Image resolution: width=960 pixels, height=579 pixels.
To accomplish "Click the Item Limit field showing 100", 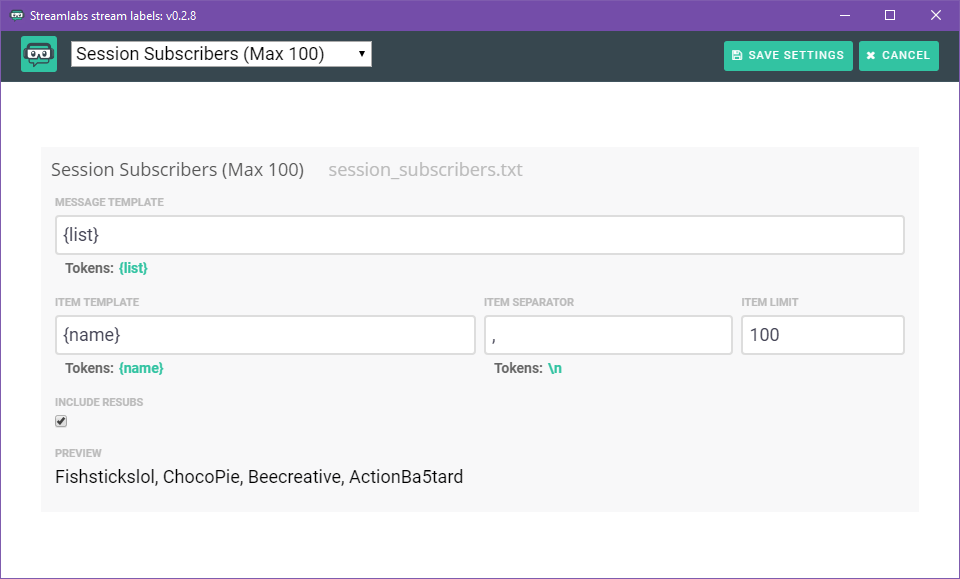I will pos(823,335).
